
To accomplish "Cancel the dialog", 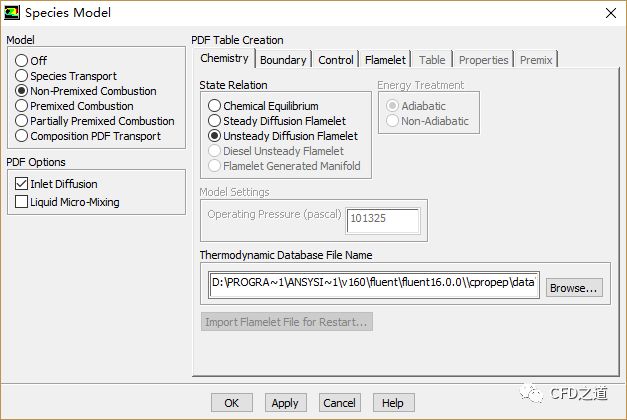I will (x=339, y=403).
